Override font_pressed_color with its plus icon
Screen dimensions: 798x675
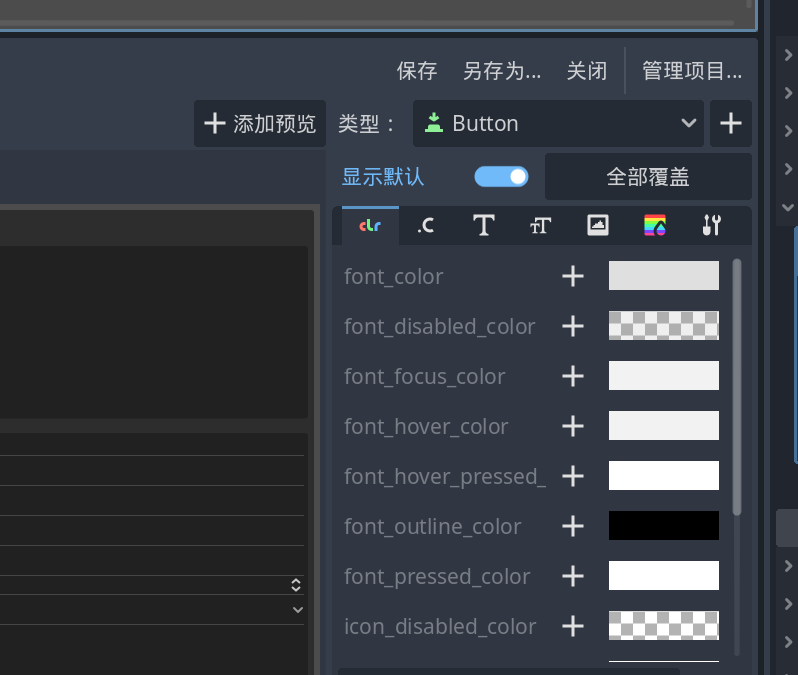[573, 576]
